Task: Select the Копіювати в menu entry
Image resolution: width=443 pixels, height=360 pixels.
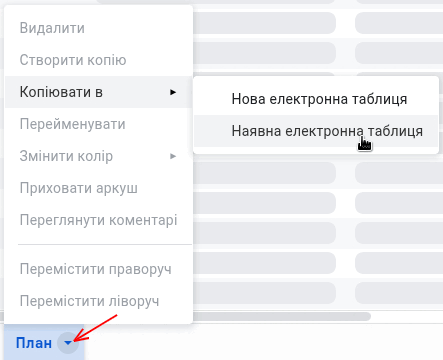Action: pyautogui.click(x=99, y=92)
